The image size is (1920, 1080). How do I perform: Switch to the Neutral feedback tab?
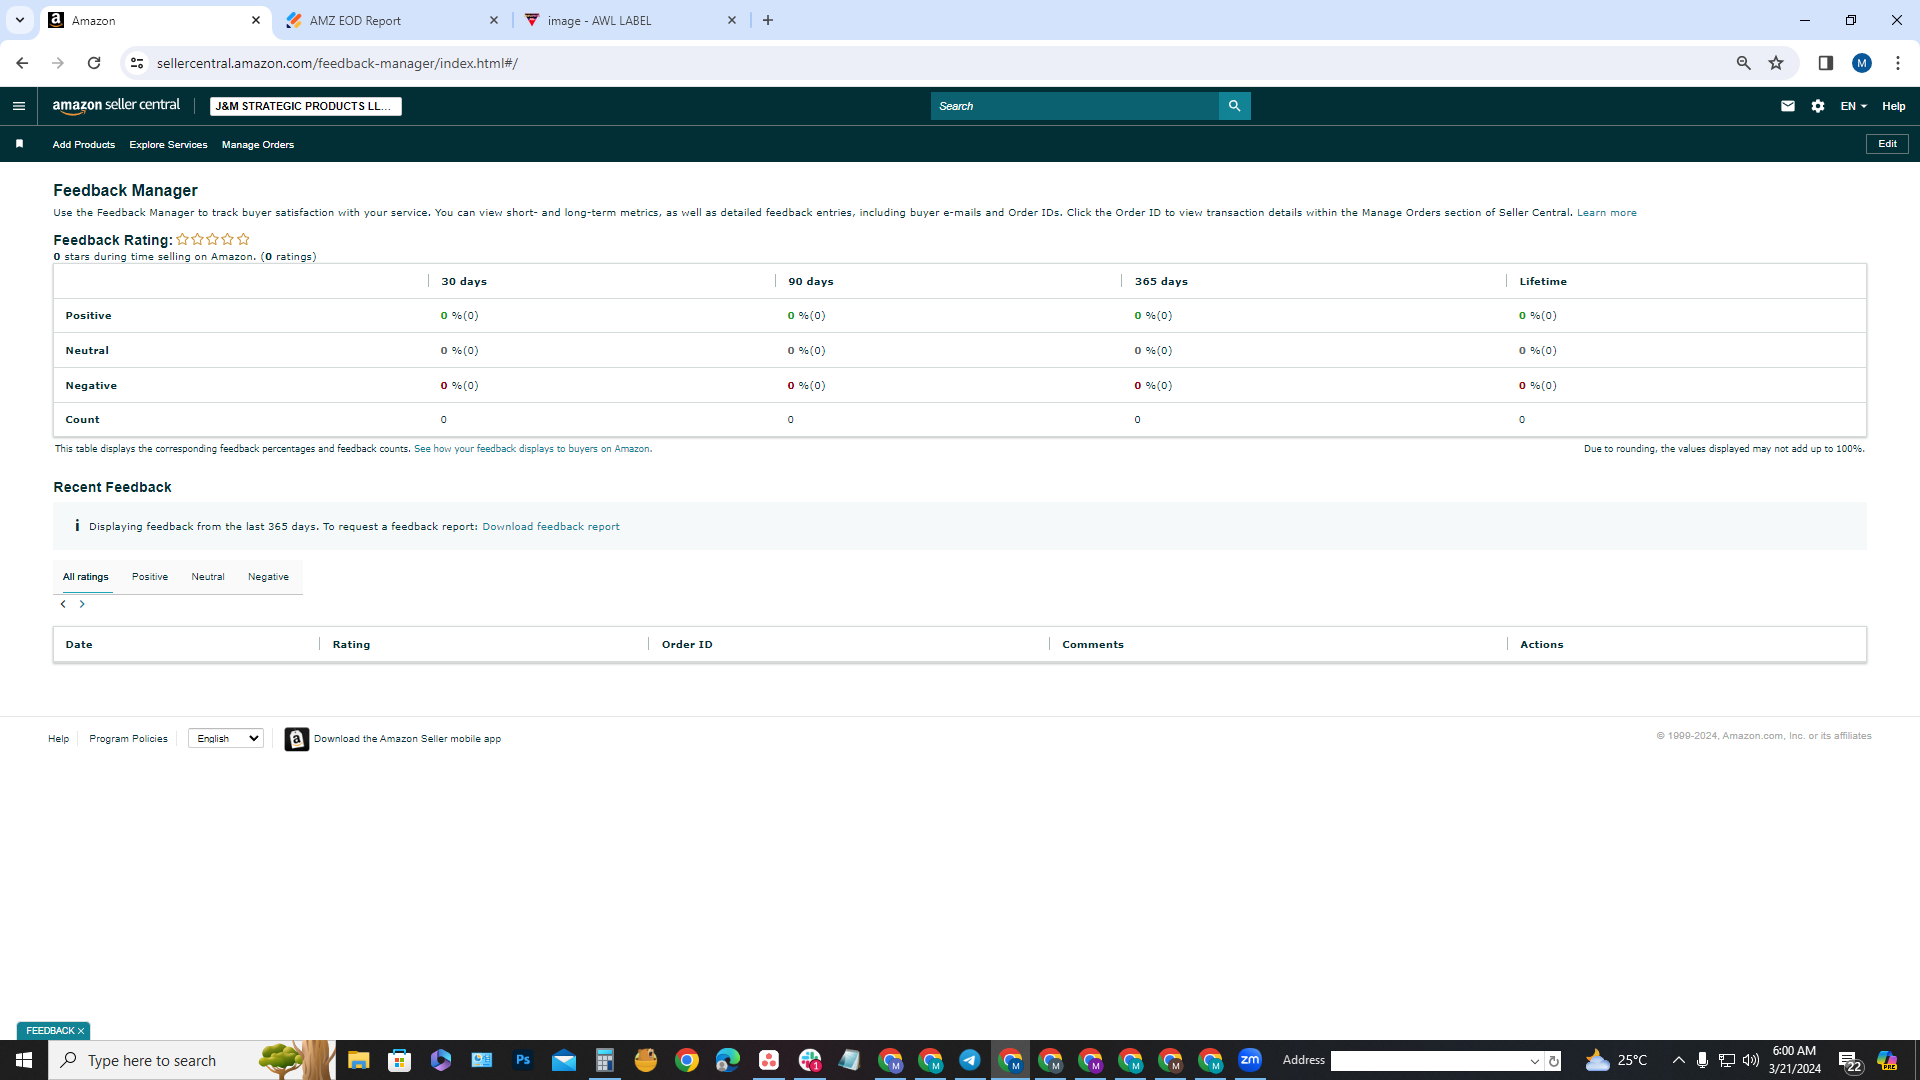click(x=208, y=577)
